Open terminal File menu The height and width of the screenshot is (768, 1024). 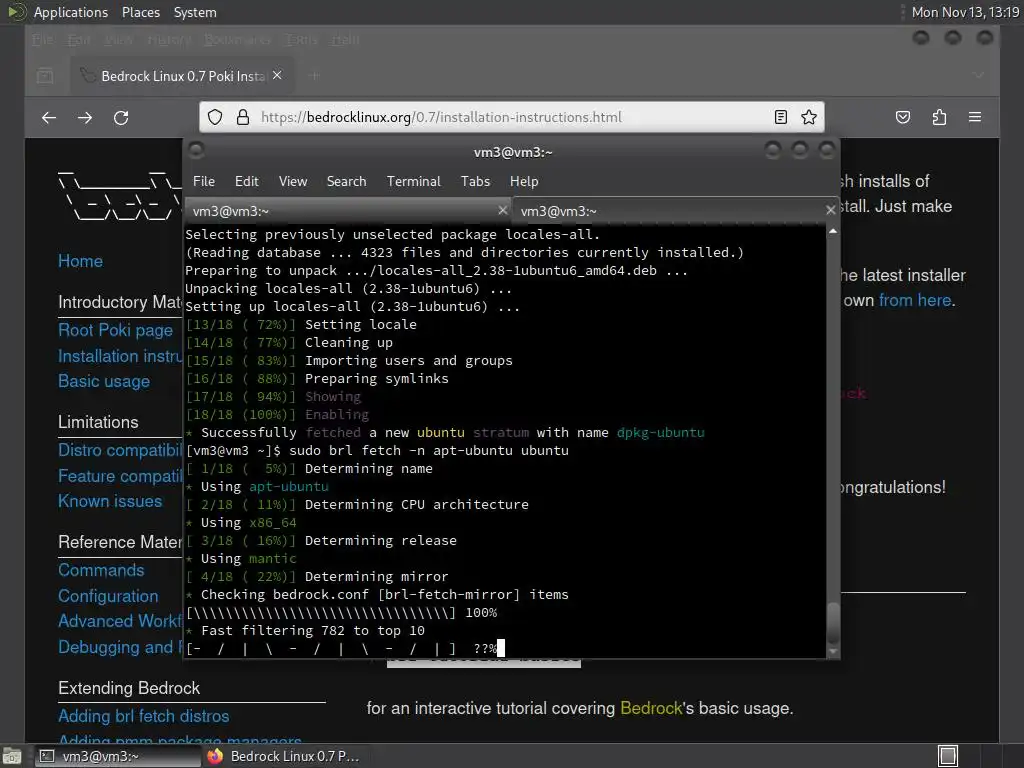click(x=204, y=182)
